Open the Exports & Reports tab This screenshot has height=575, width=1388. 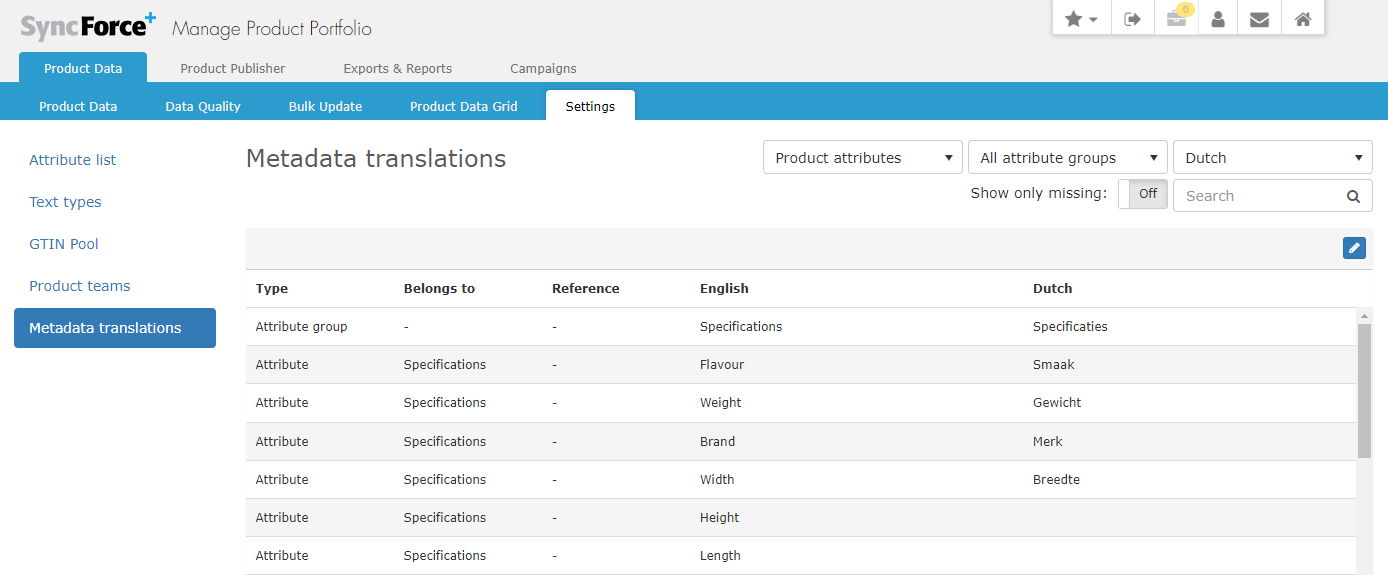pos(397,68)
